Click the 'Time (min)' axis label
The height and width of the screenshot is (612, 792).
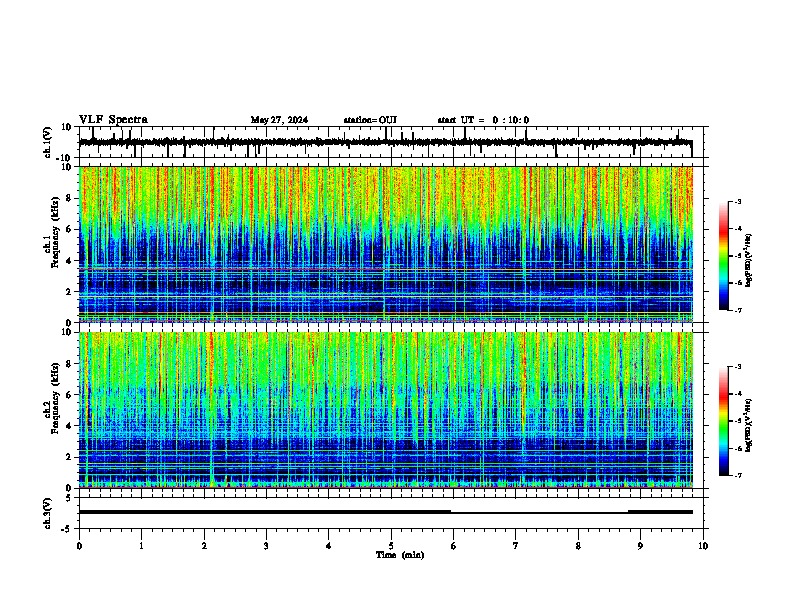400,555
